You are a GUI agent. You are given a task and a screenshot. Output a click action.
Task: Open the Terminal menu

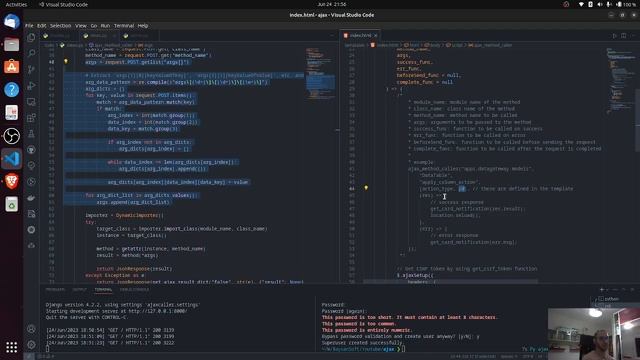[x=124, y=25]
